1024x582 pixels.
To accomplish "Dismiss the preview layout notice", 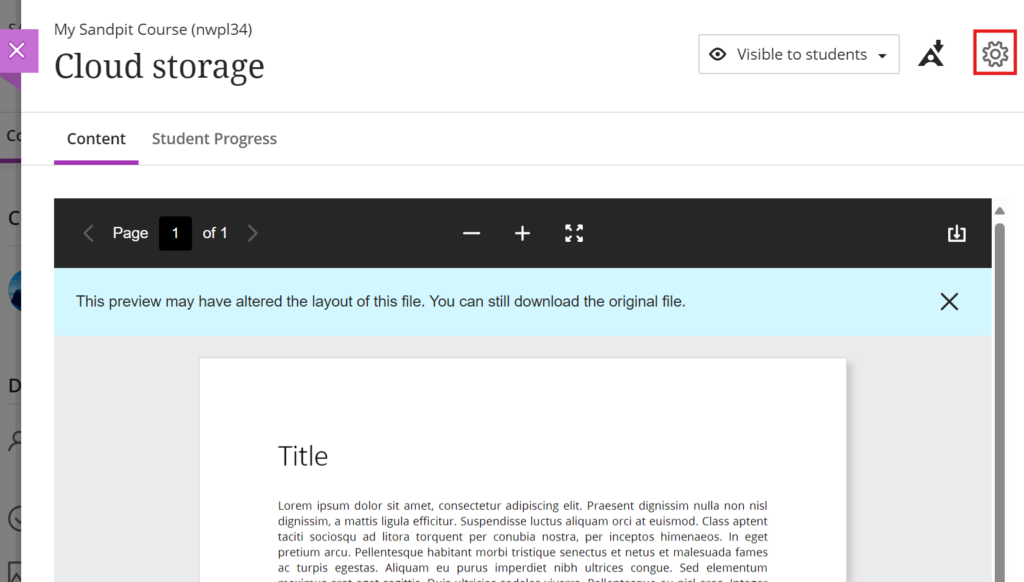I will tap(949, 301).
